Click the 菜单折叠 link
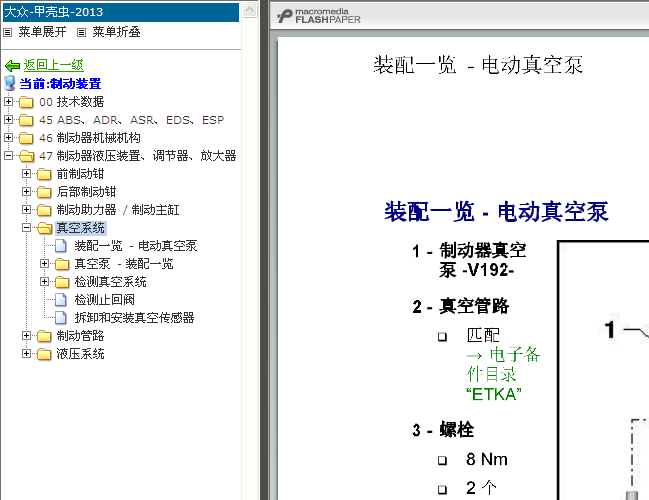Image resolution: width=649 pixels, height=500 pixels. [116, 32]
